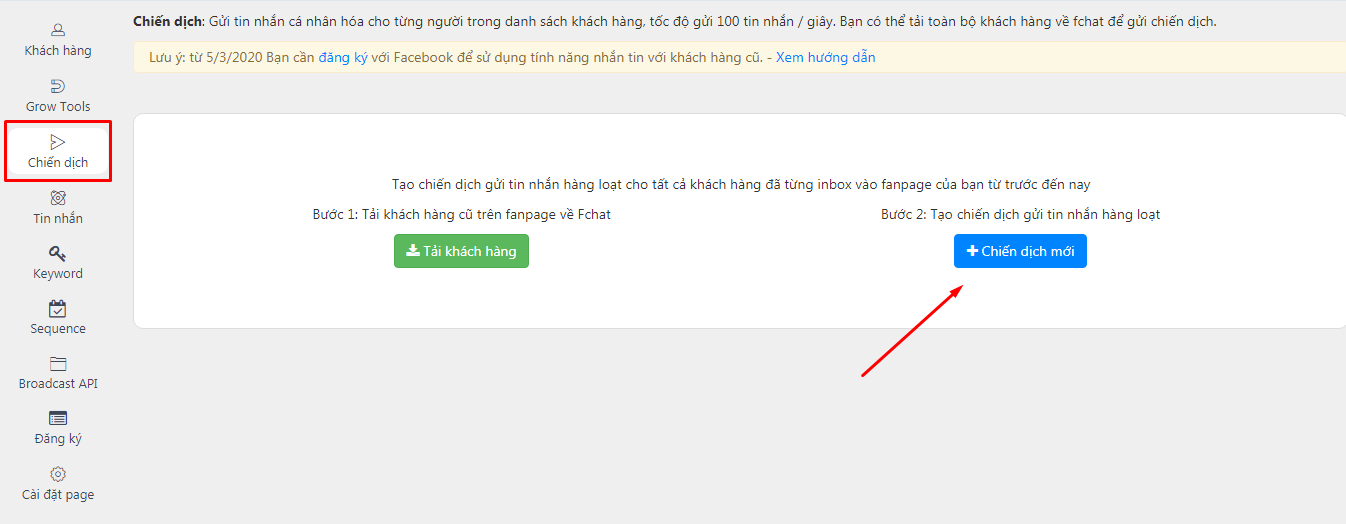Follow the đăng ký link in the notice

click(343, 58)
